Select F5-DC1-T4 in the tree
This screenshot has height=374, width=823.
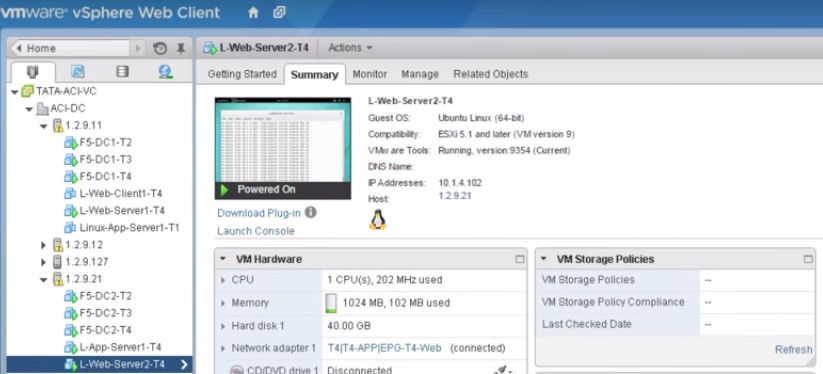coord(105,176)
